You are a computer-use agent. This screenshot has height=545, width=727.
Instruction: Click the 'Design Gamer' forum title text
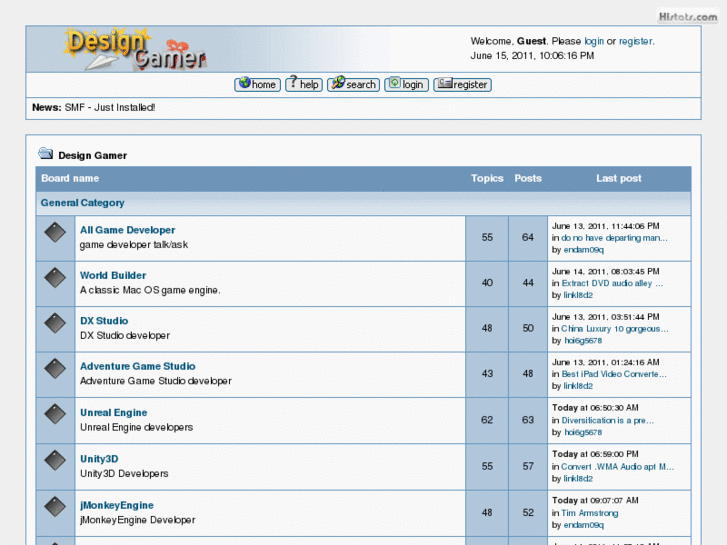[92, 156]
